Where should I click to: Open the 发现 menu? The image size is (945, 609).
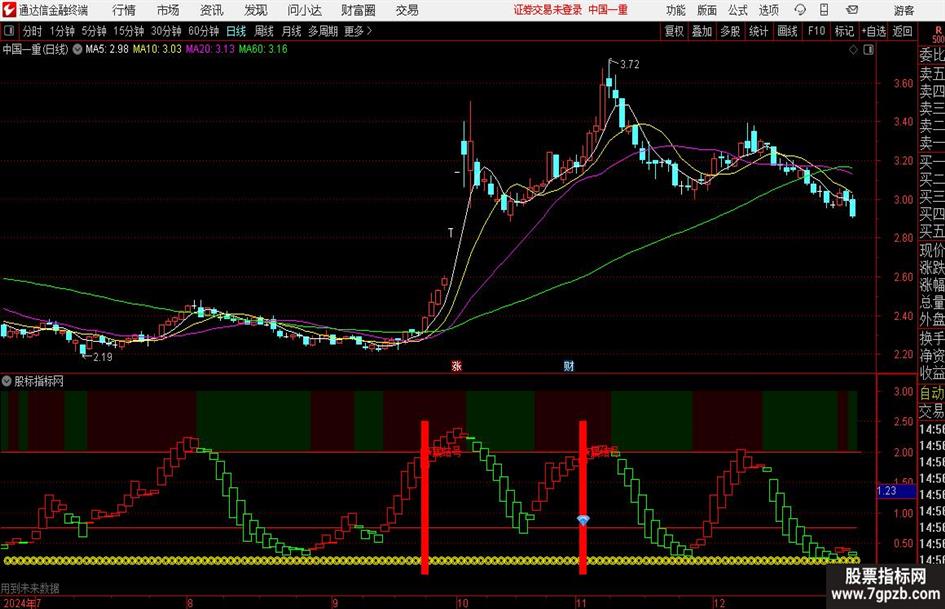256,10
